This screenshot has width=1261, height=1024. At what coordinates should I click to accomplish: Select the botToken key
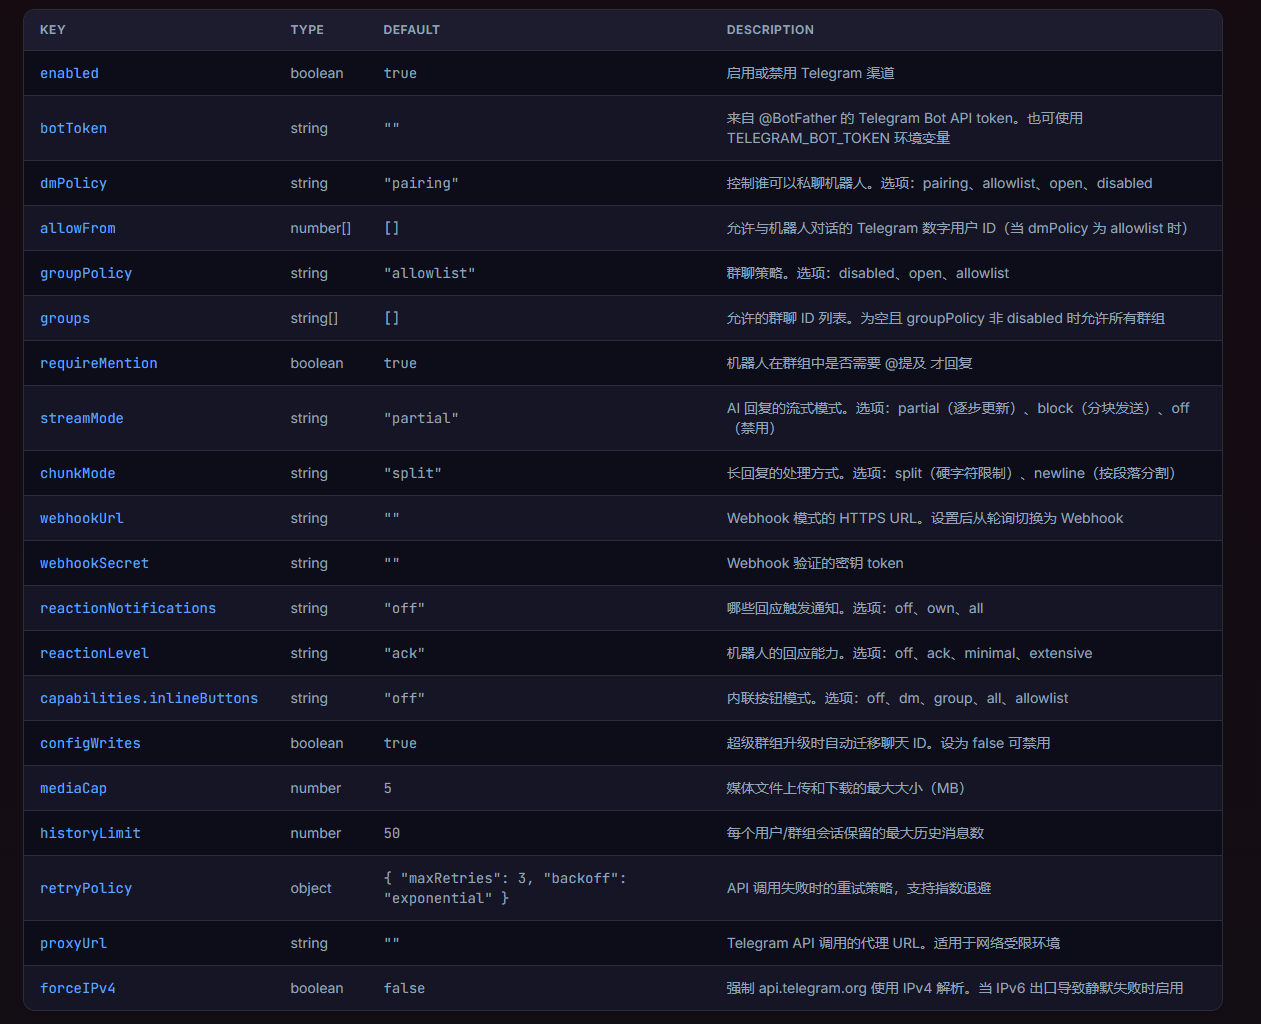[x=73, y=128]
